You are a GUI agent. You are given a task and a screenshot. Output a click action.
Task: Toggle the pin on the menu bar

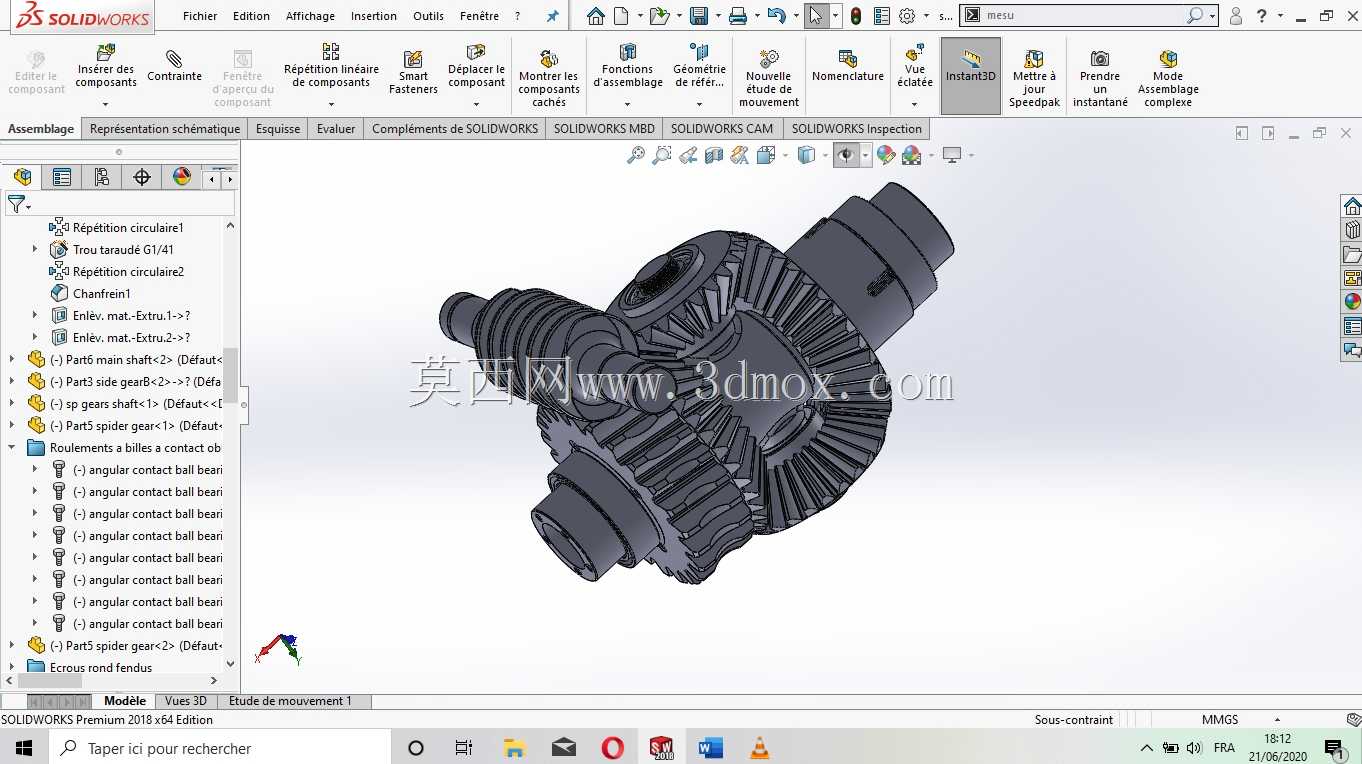[552, 16]
